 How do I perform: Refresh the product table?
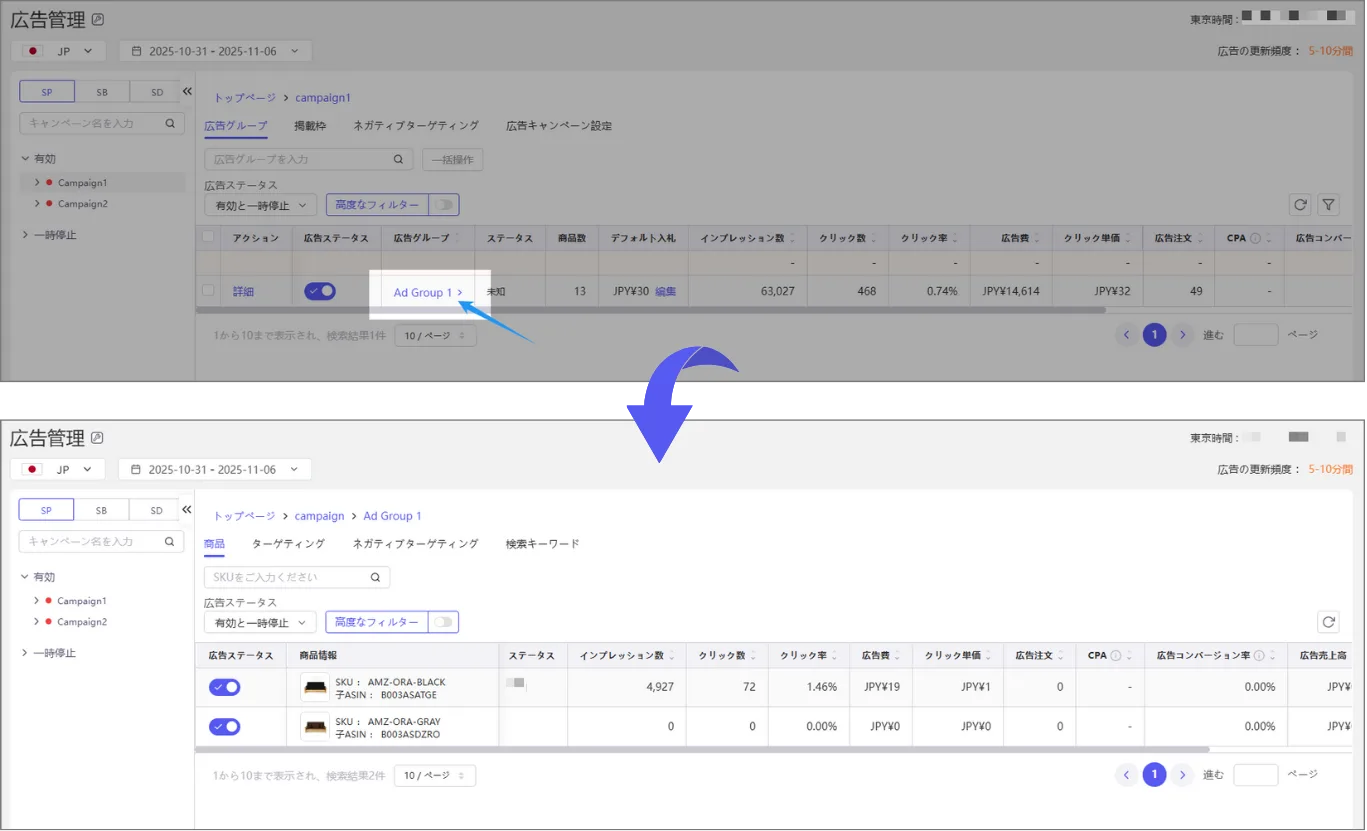1328,622
